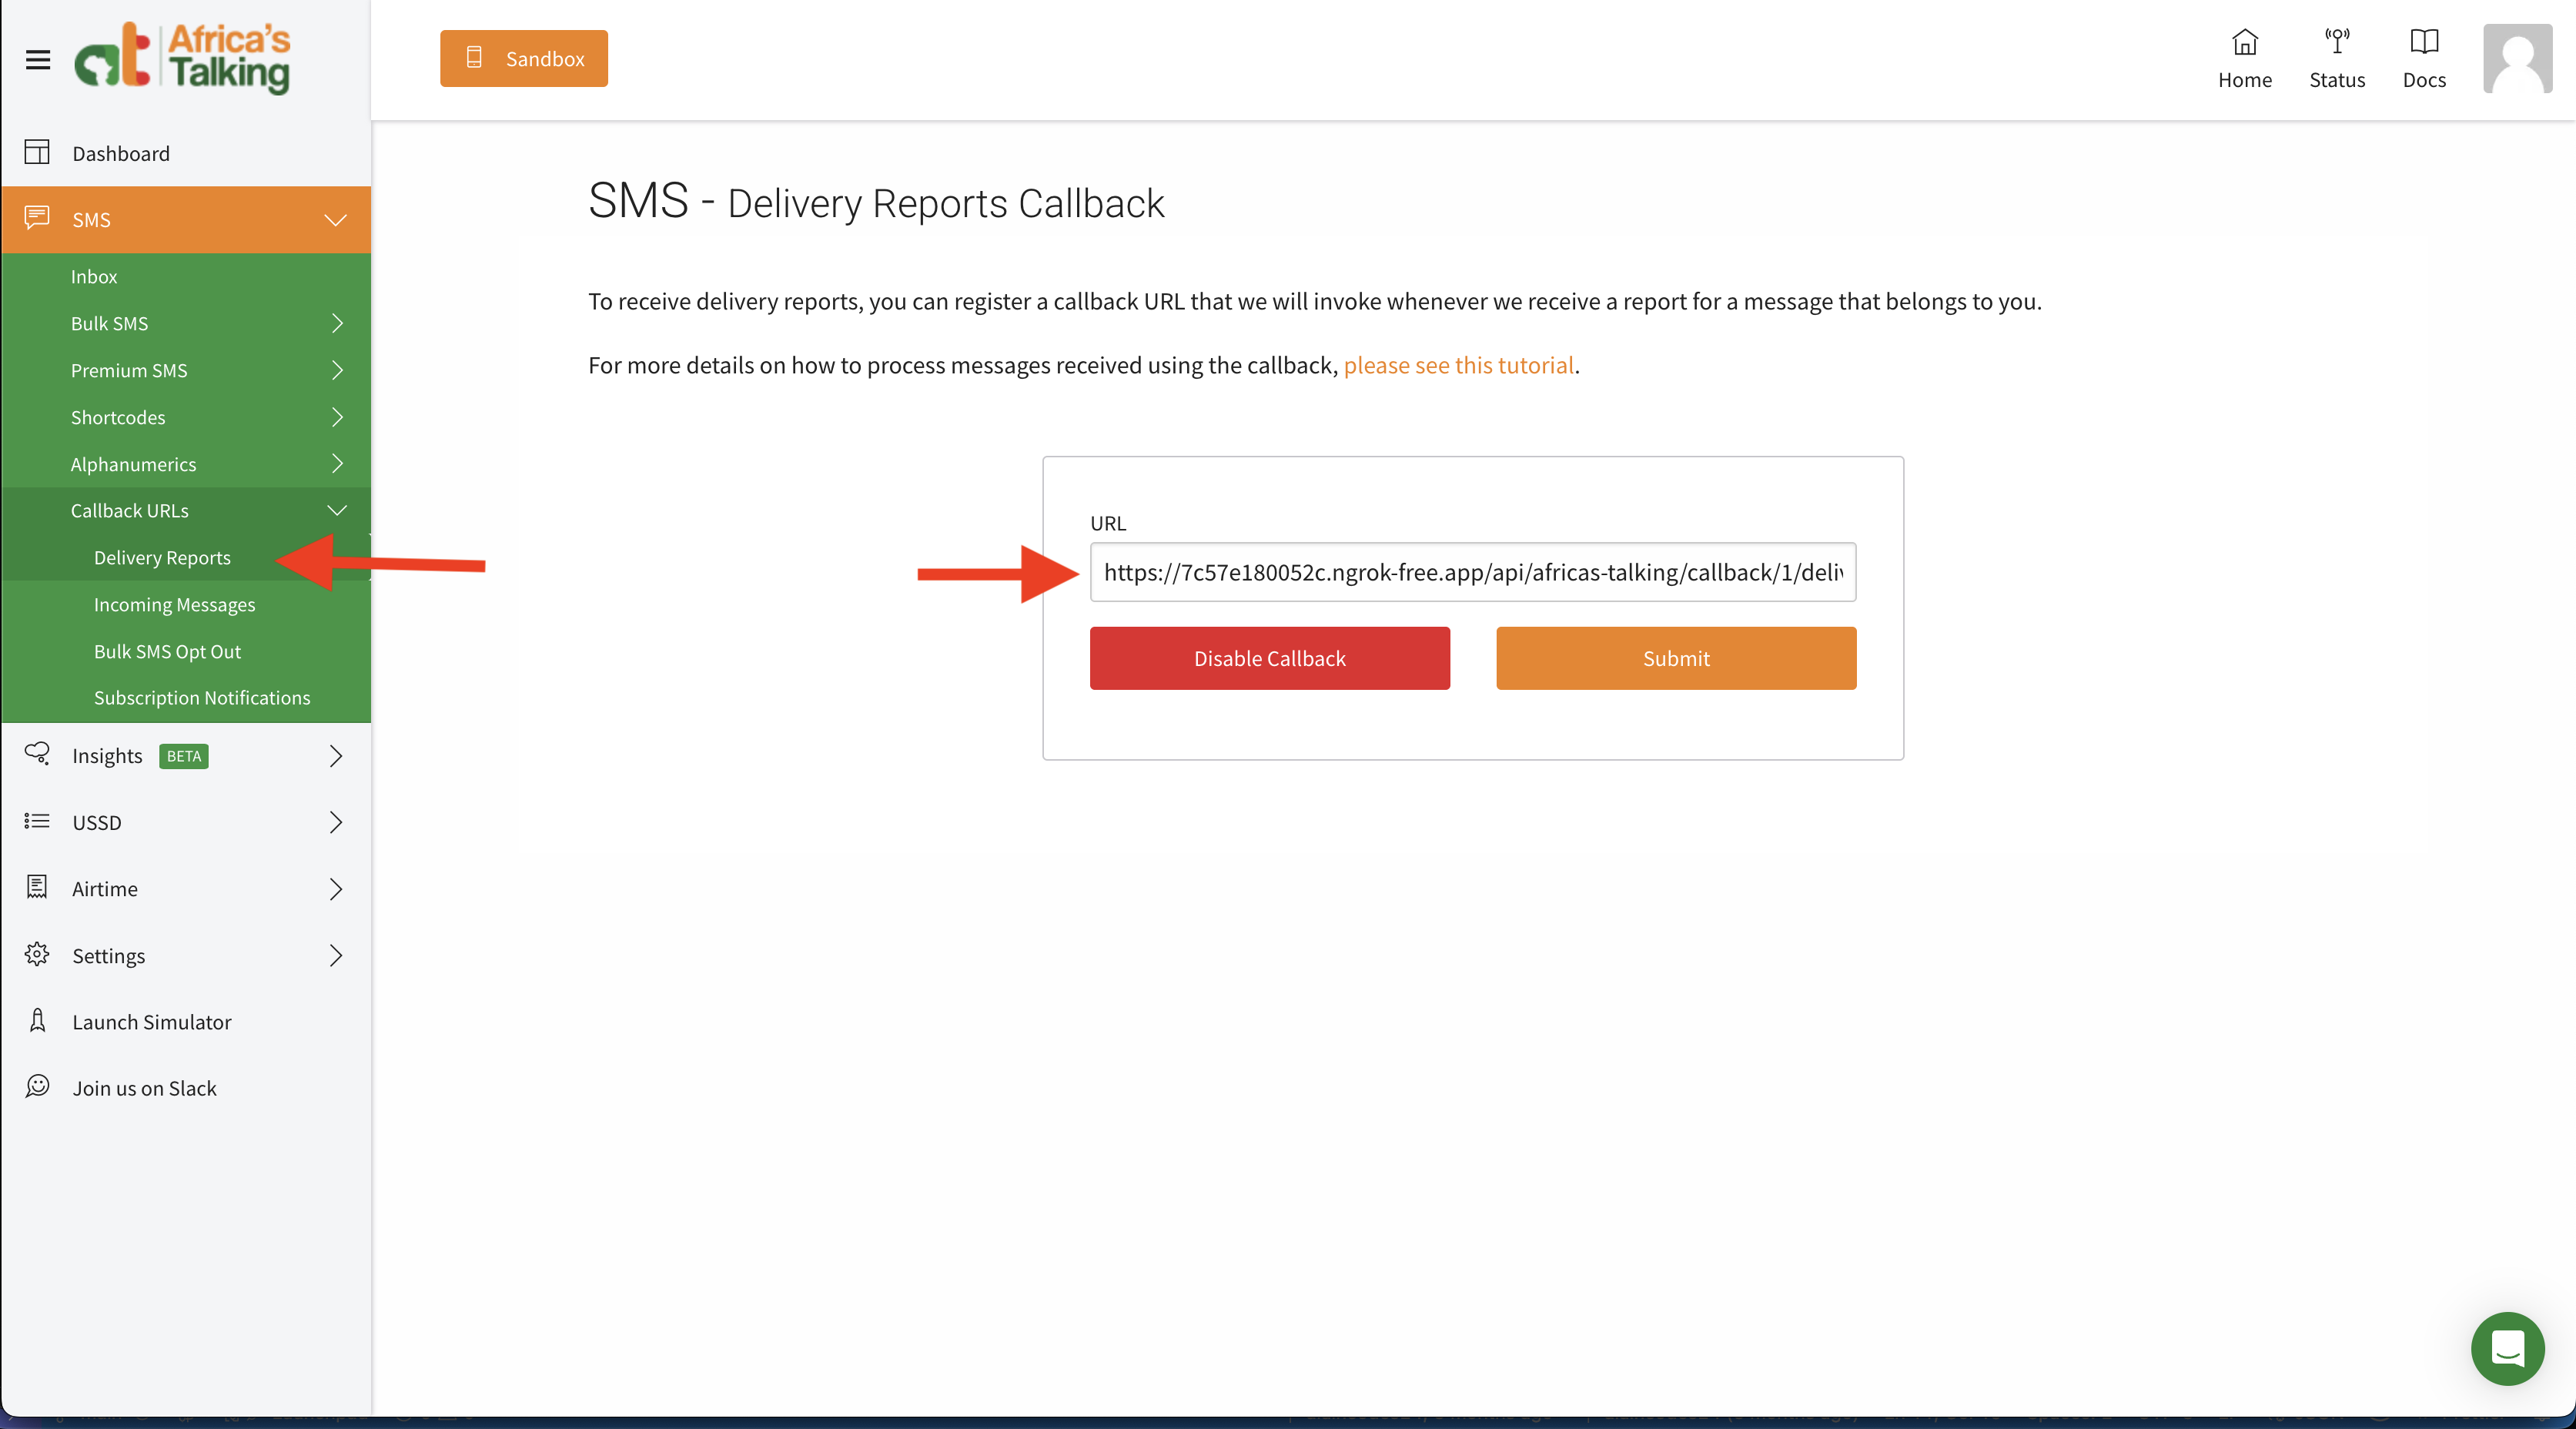Expand Premium SMS submenu arrow
Screen dimensions: 2576x1429
click(x=337, y=370)
